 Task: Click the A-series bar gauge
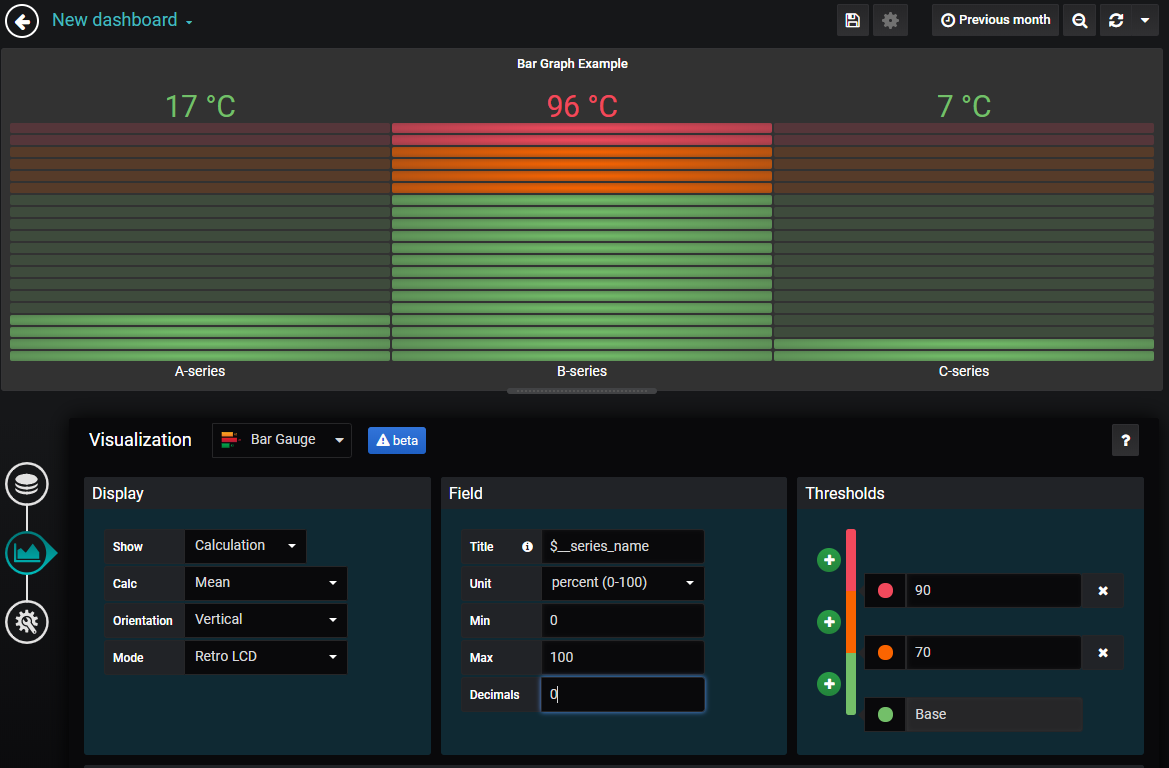pos(200,242)
